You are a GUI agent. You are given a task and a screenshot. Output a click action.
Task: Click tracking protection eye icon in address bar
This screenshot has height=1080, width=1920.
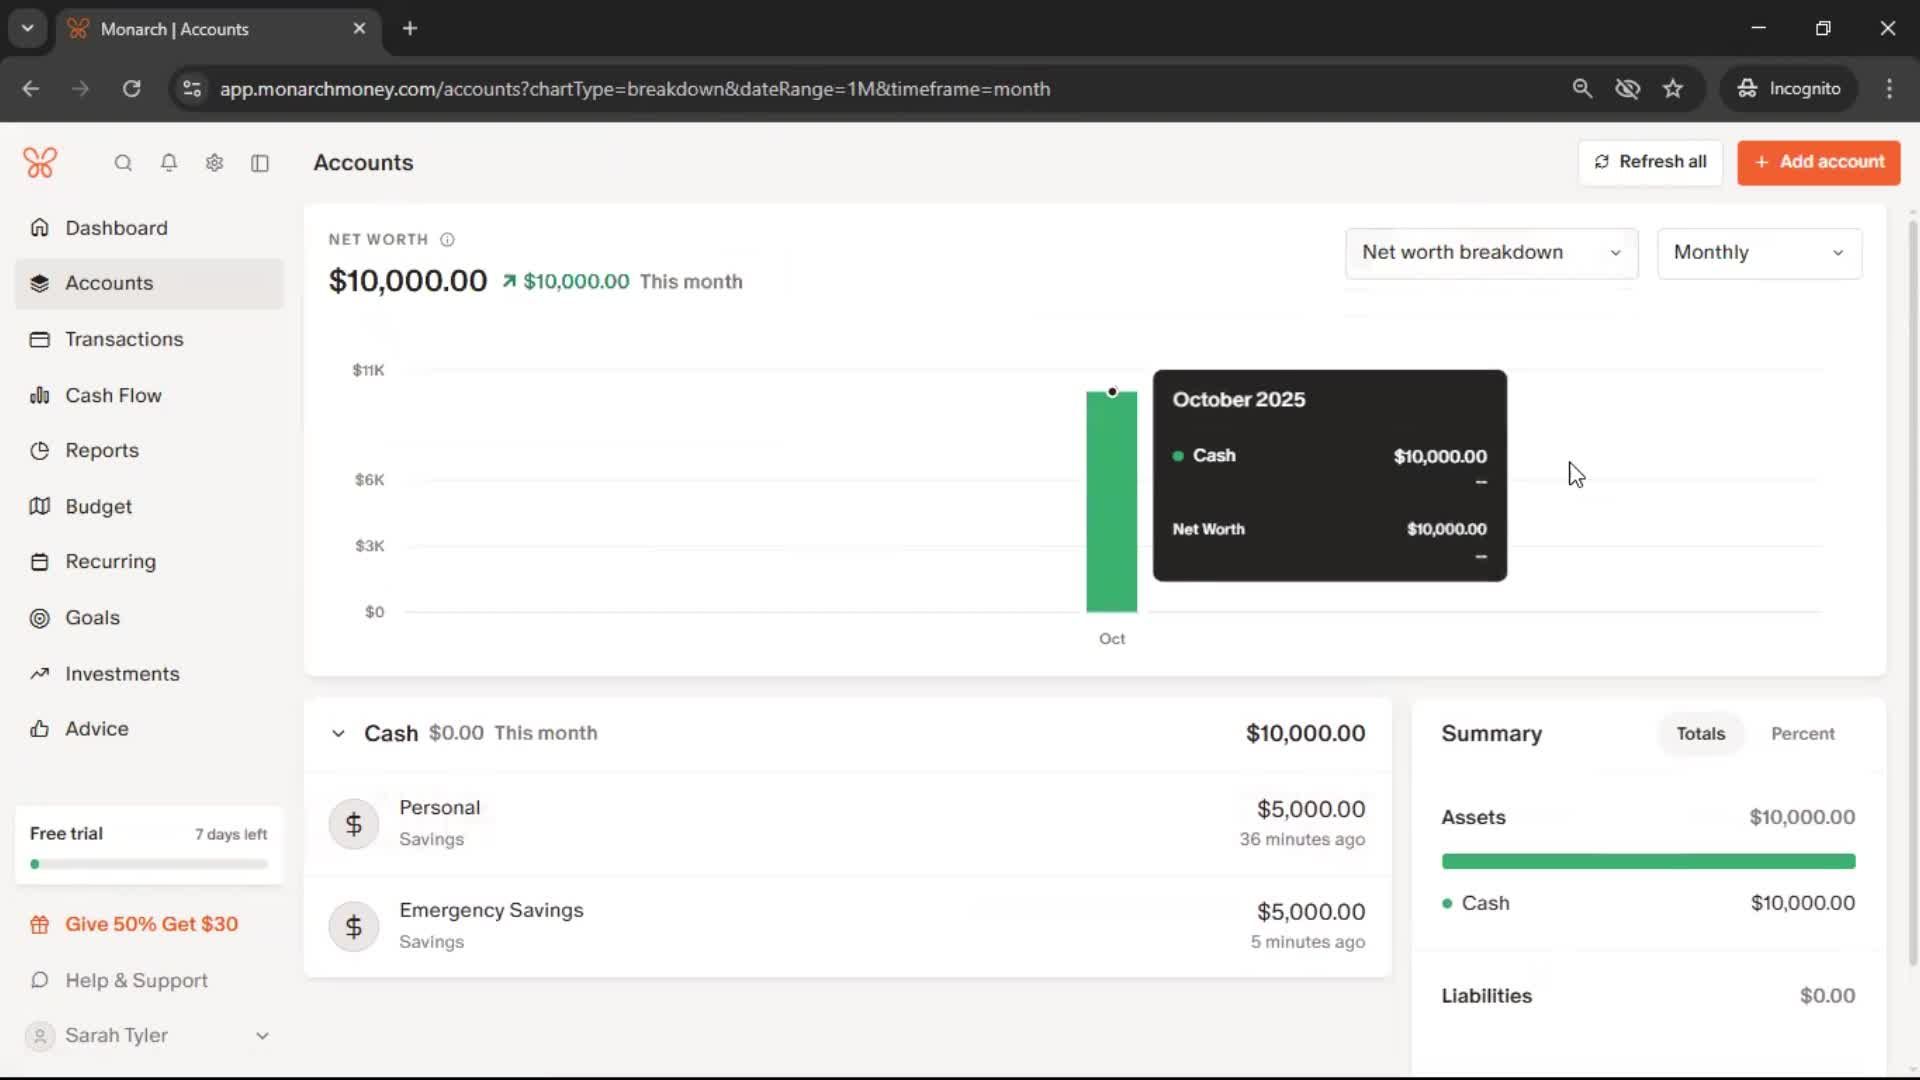tap(1627, 89)
